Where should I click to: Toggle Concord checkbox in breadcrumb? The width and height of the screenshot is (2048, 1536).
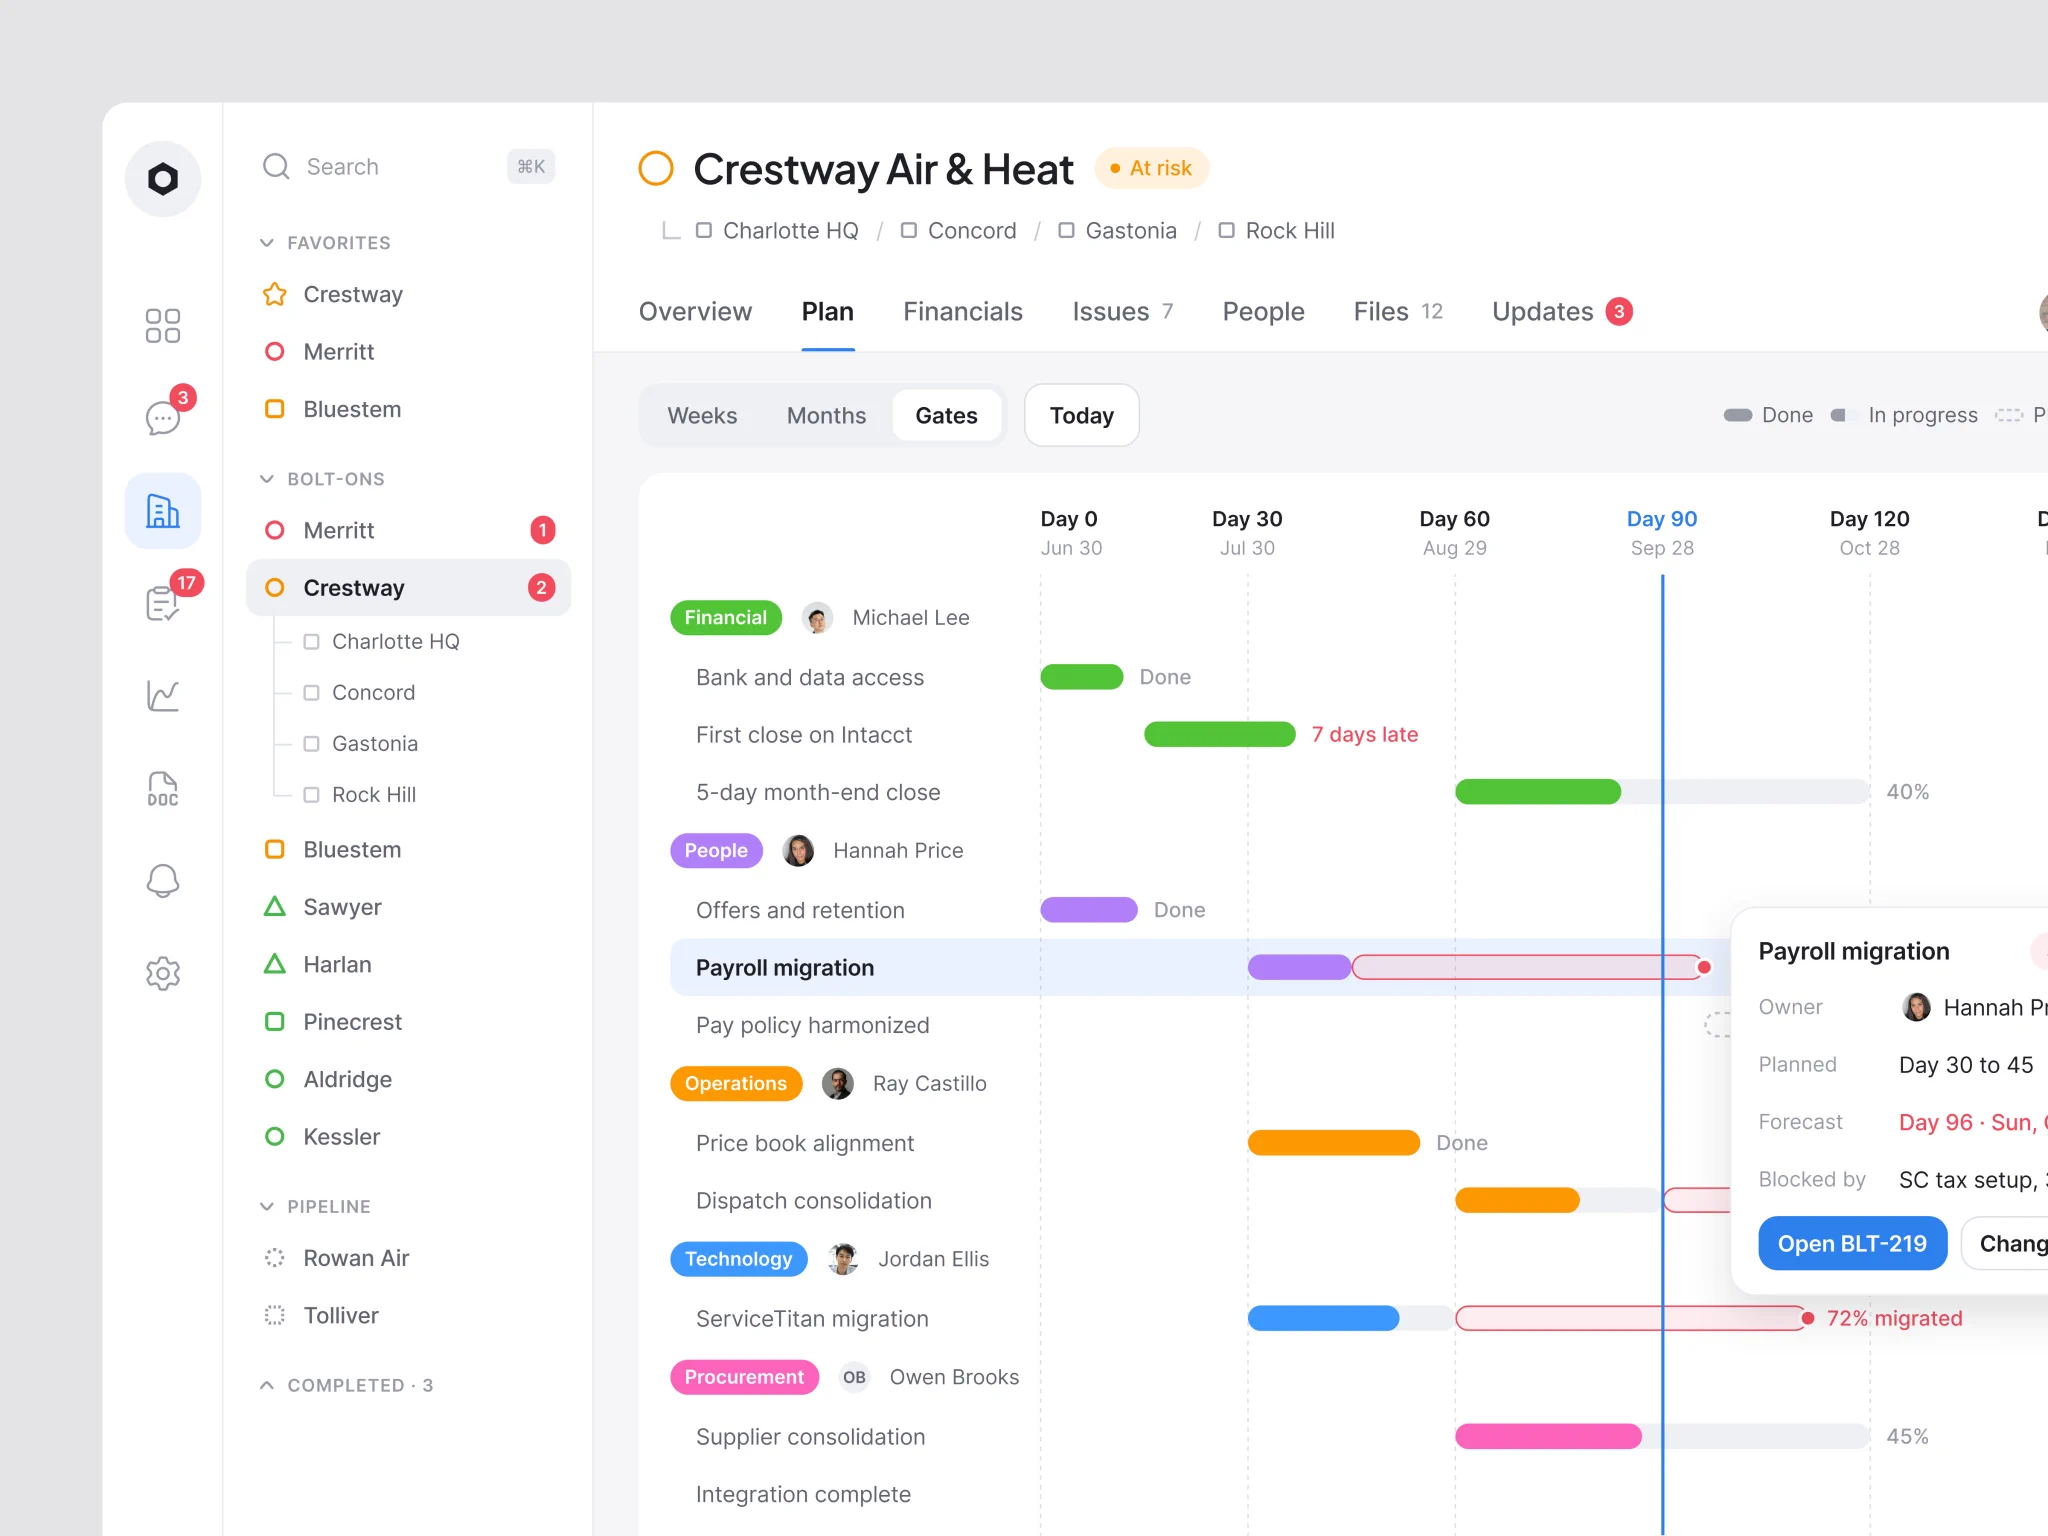909,231
